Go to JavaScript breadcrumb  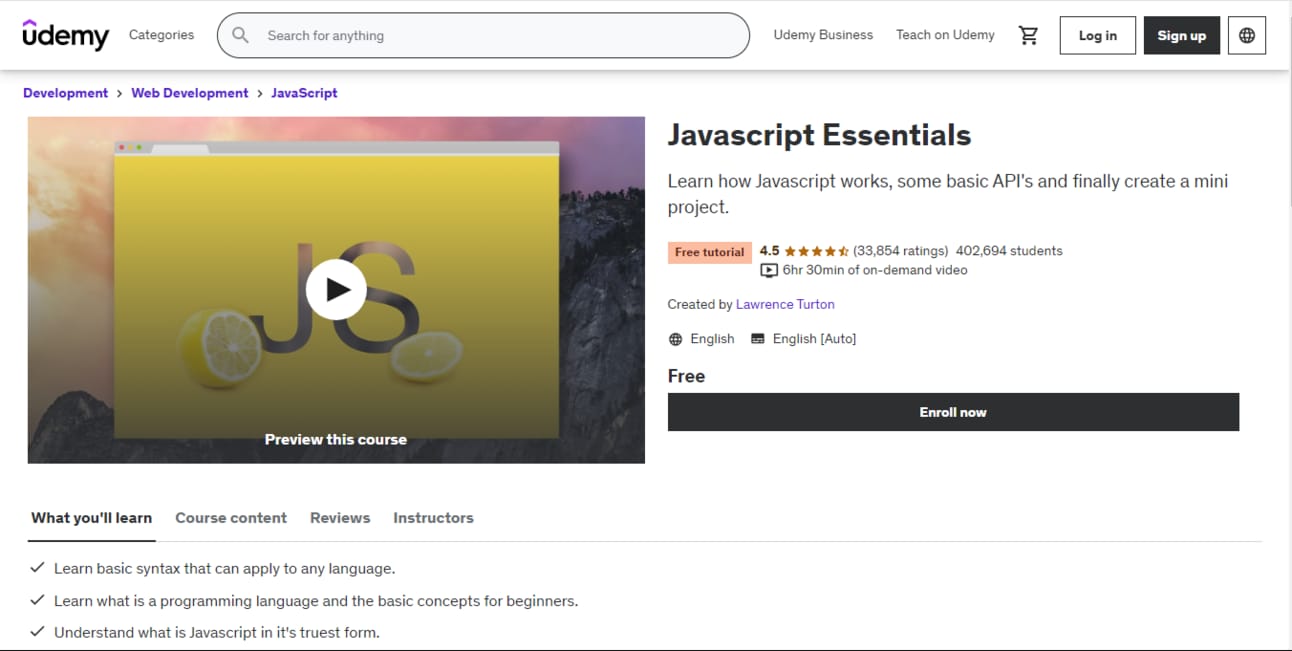tap(305, 93)
